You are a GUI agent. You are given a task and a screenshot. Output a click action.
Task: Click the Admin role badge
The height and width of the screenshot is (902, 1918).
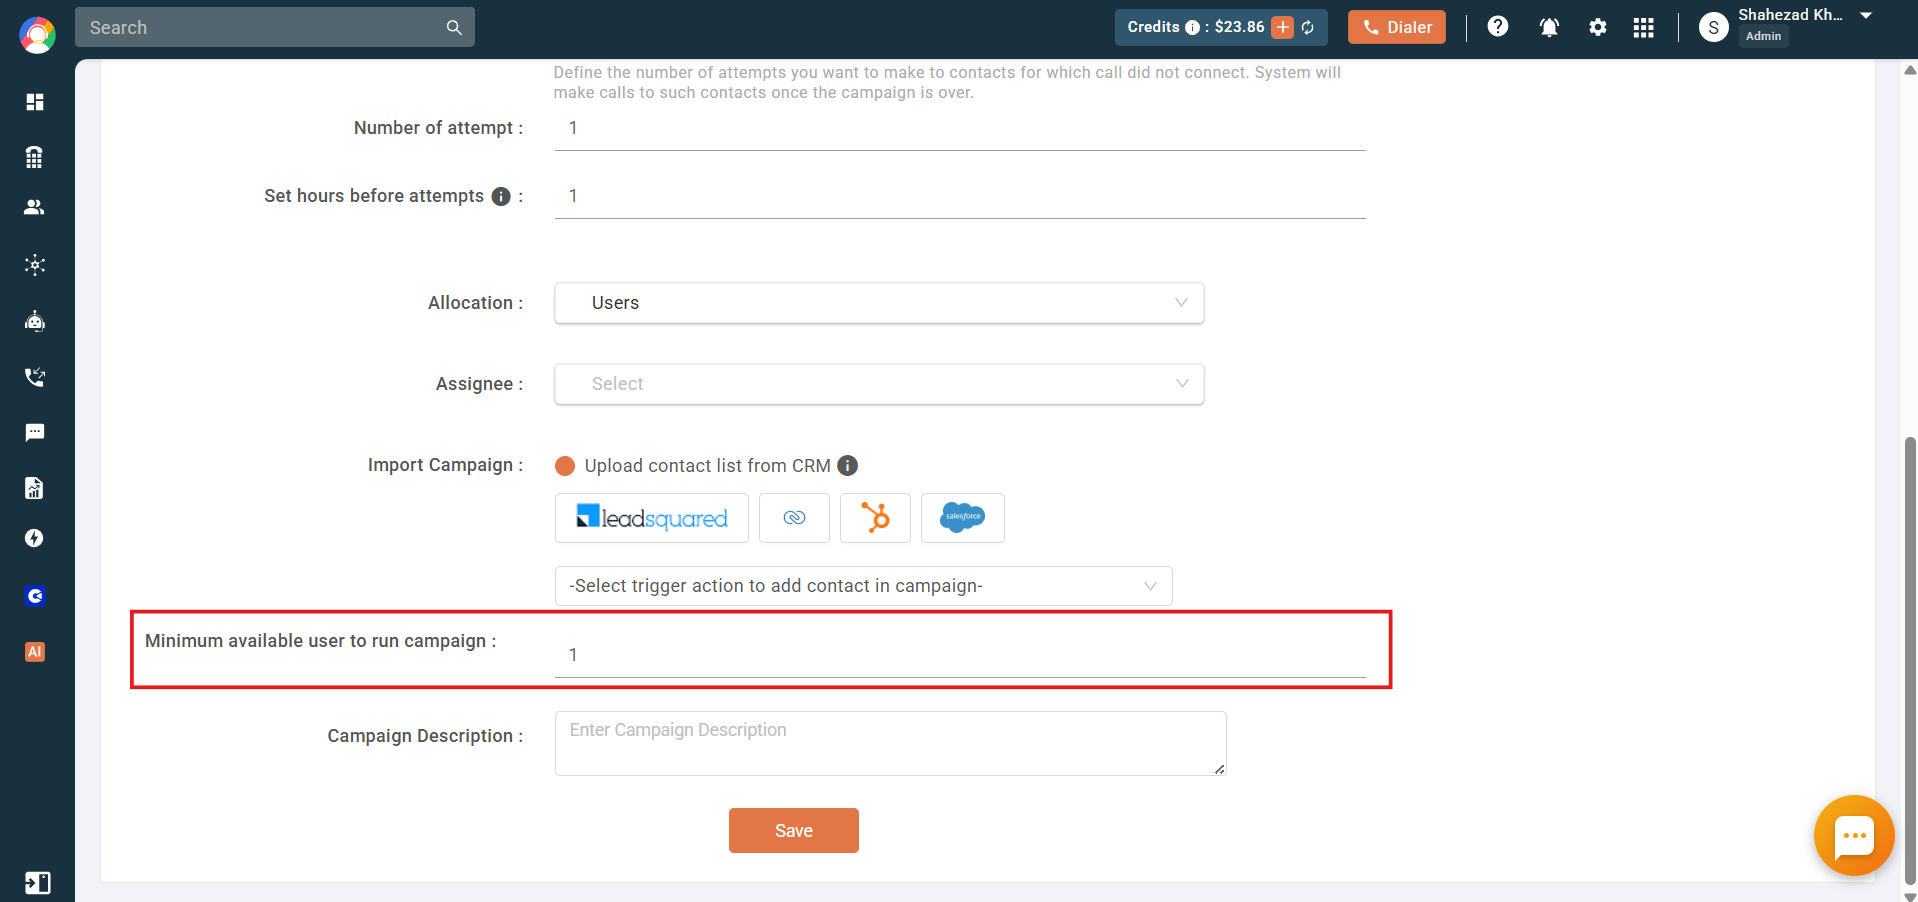pos(1764,36)
